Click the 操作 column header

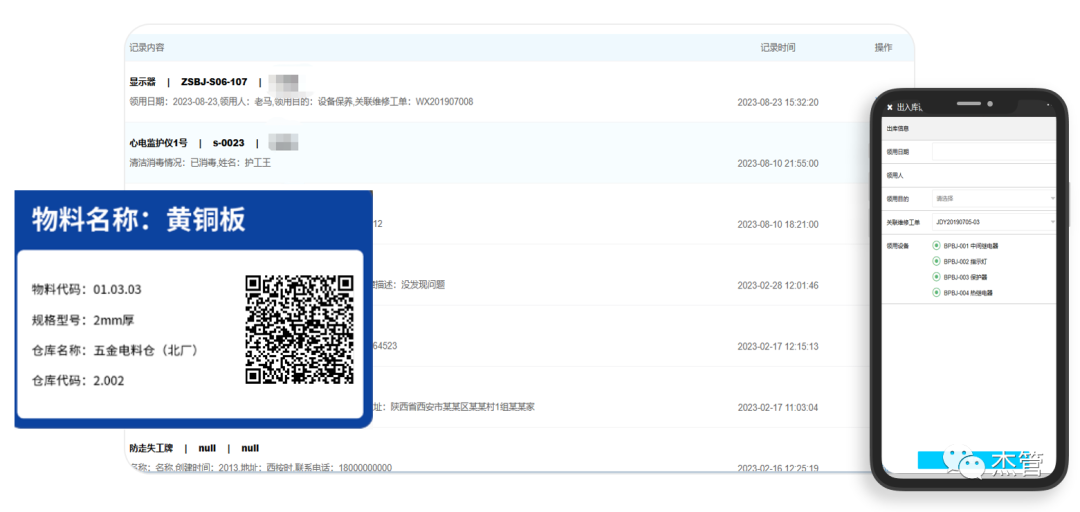[883, 47]
